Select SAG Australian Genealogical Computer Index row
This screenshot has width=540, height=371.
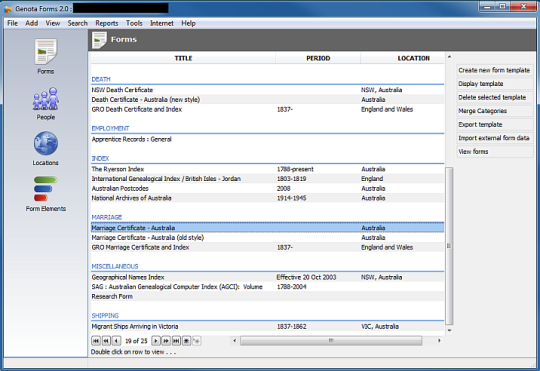pyautogui.click(x=267, y=287)
